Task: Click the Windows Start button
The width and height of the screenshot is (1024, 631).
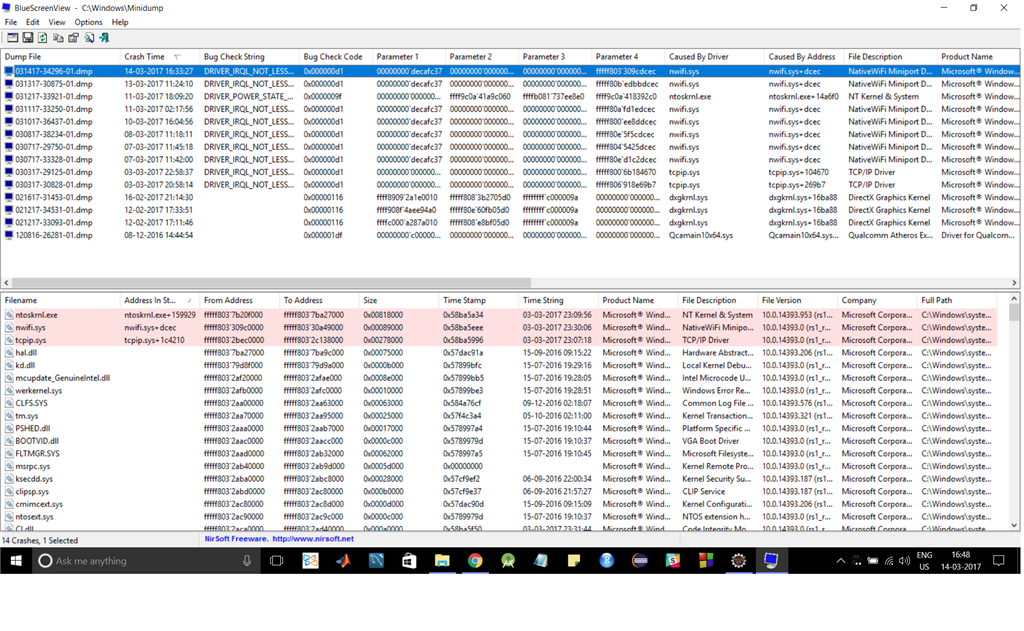Action: pyautogui.click(x=16, y=560)
